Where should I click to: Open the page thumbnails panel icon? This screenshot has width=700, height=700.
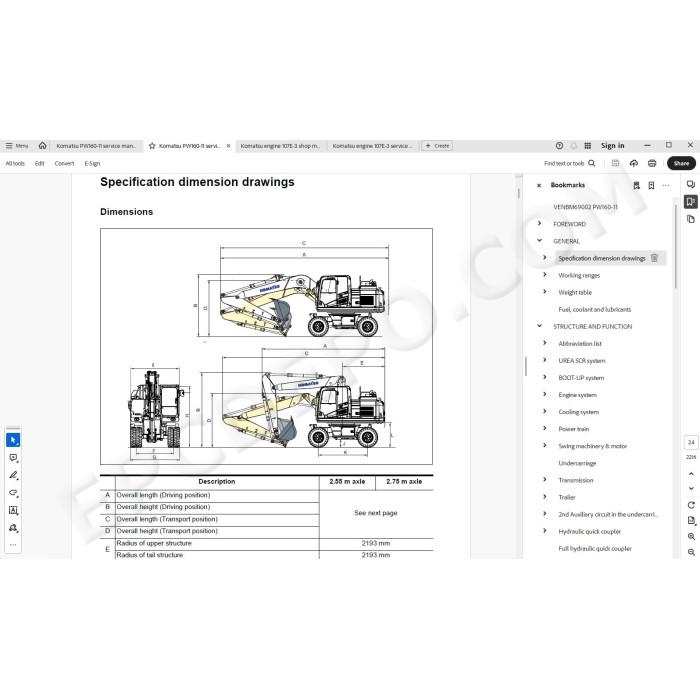point(691,219)
